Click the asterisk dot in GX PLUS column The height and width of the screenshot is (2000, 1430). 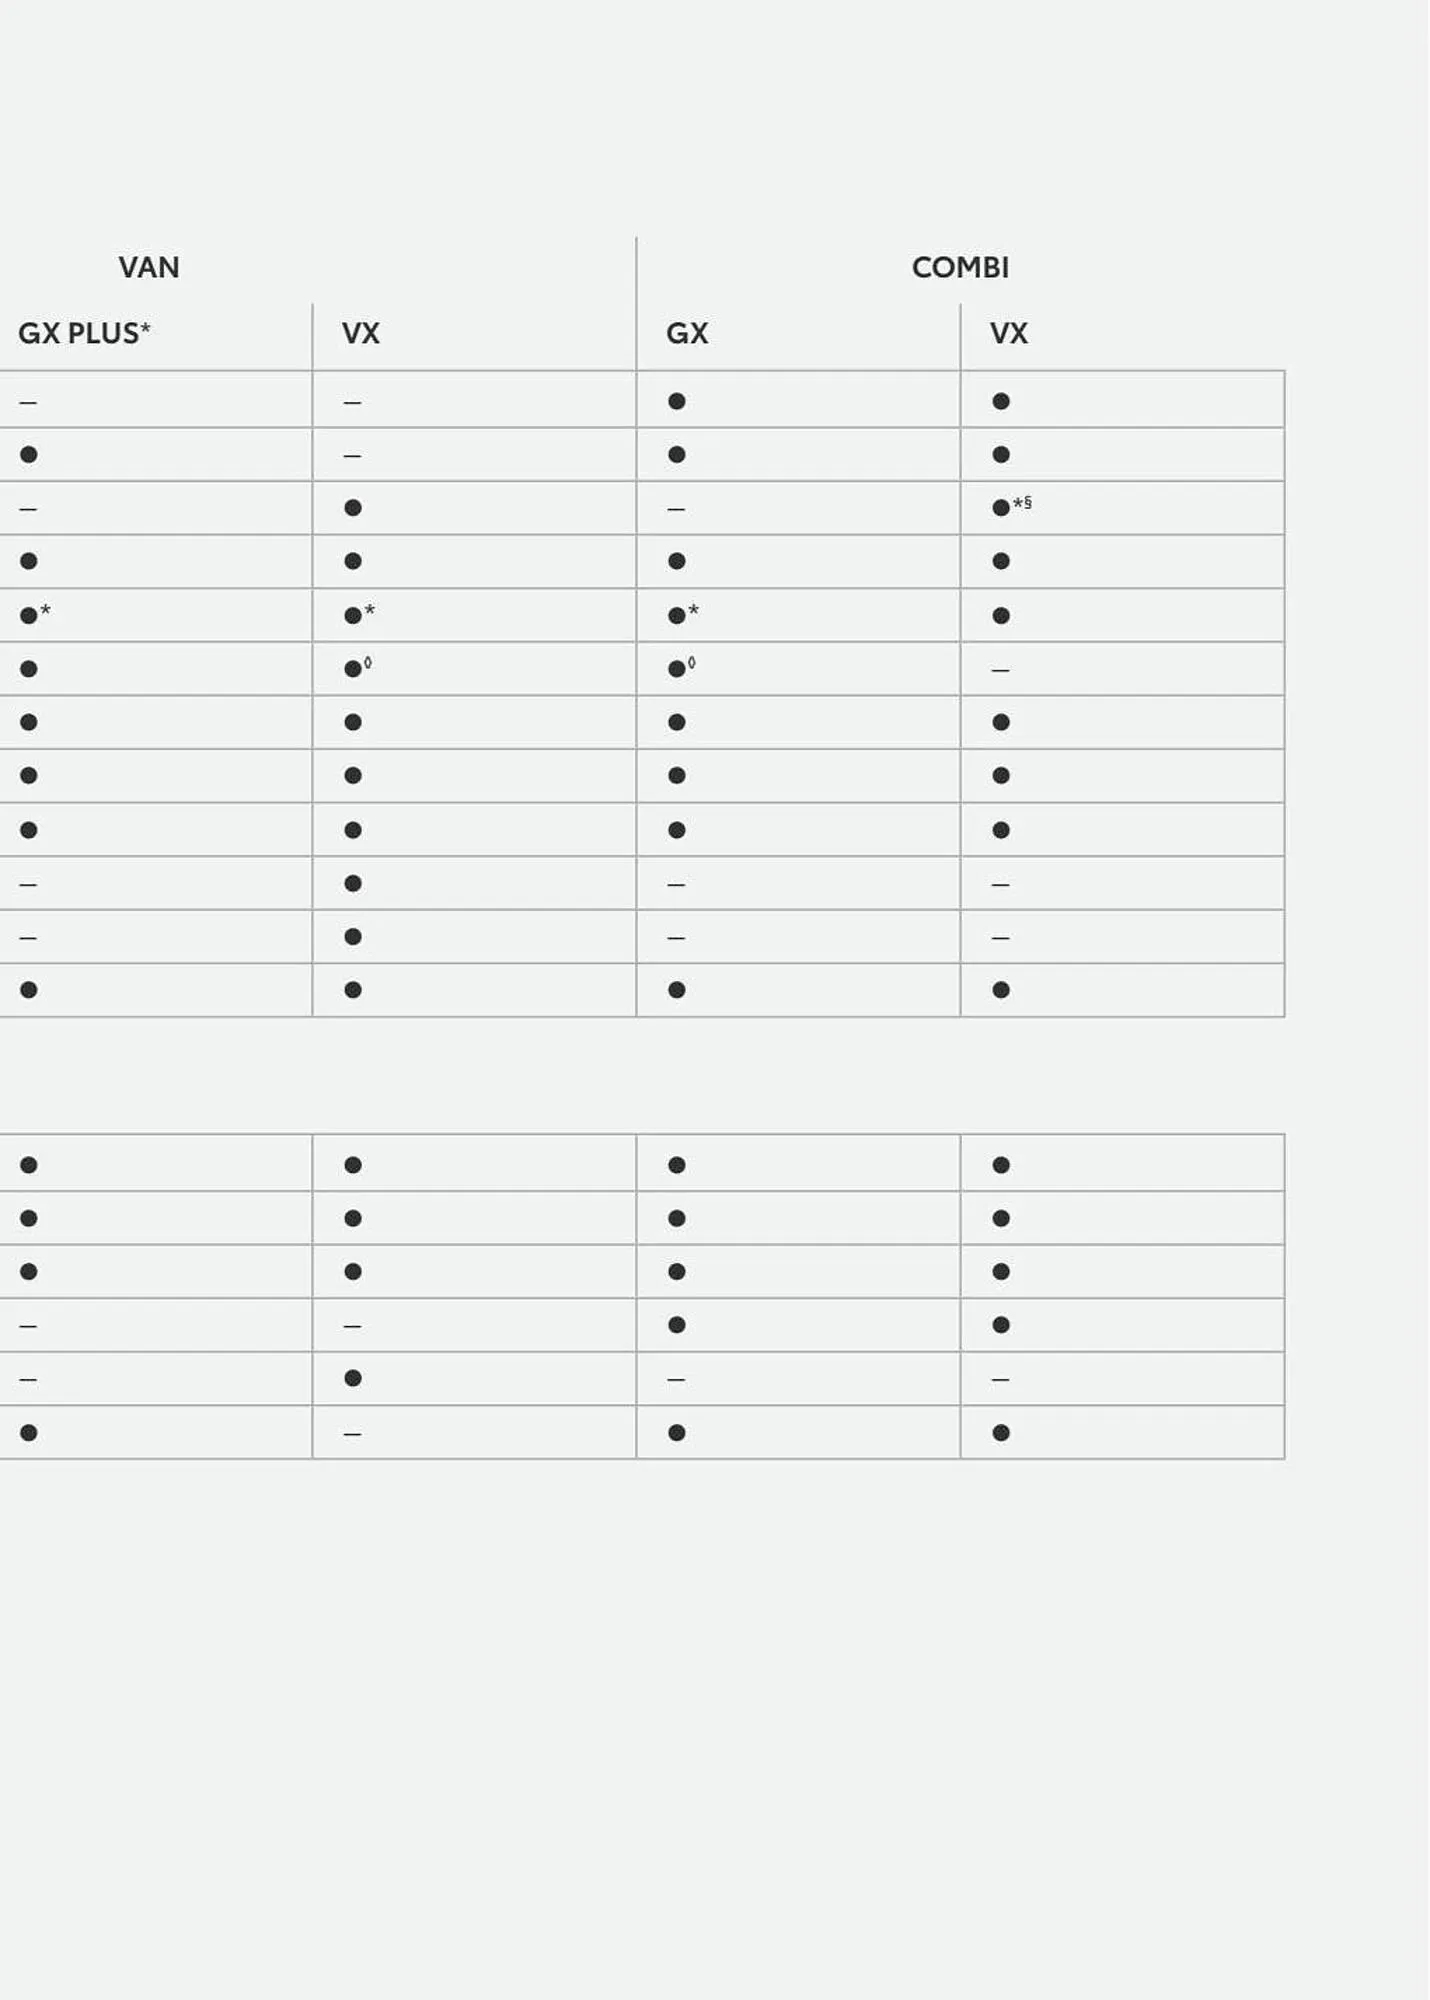[x=30, y=615]
